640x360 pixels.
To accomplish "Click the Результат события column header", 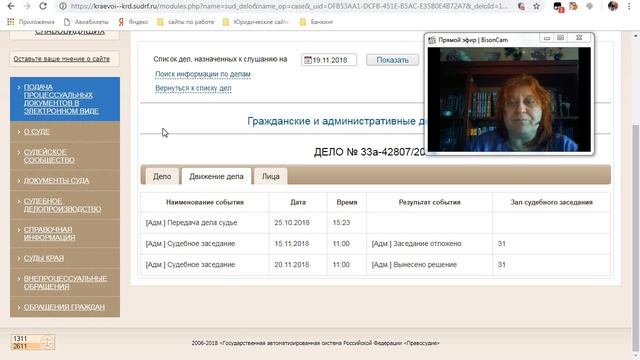I will [x=429, y=202].
